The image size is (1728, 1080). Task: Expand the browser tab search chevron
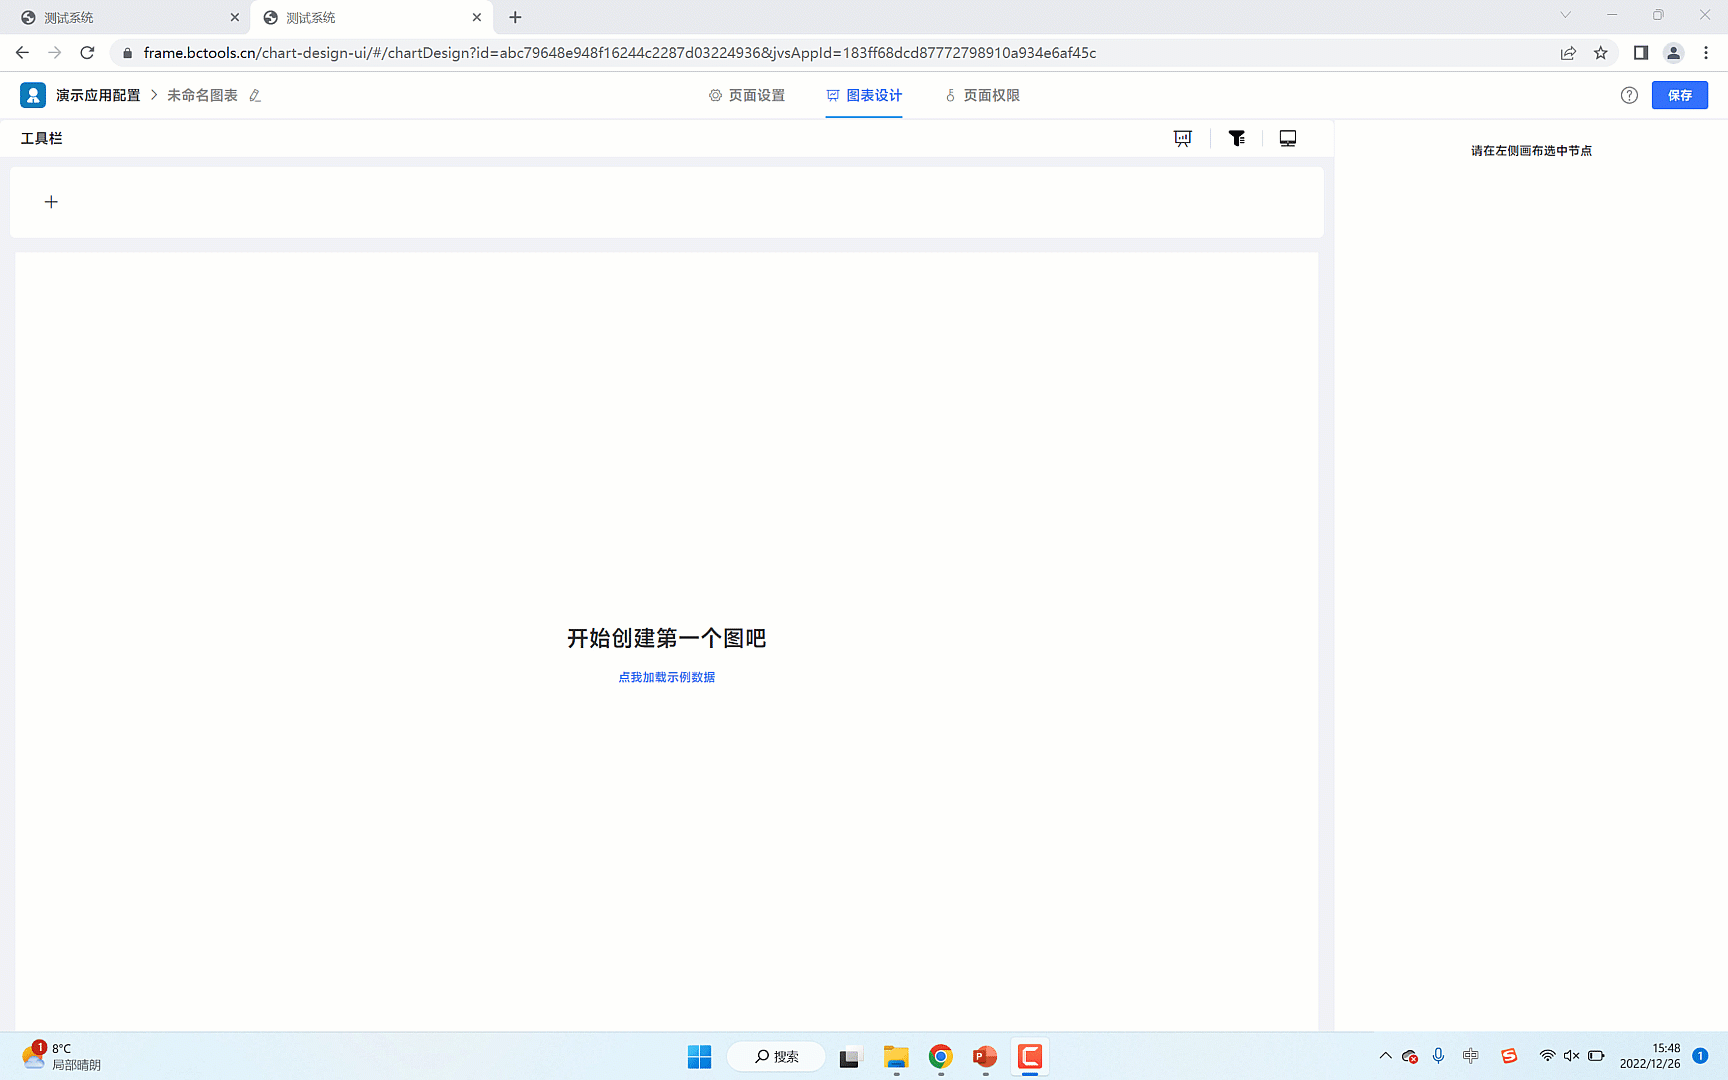[1565, 16]
